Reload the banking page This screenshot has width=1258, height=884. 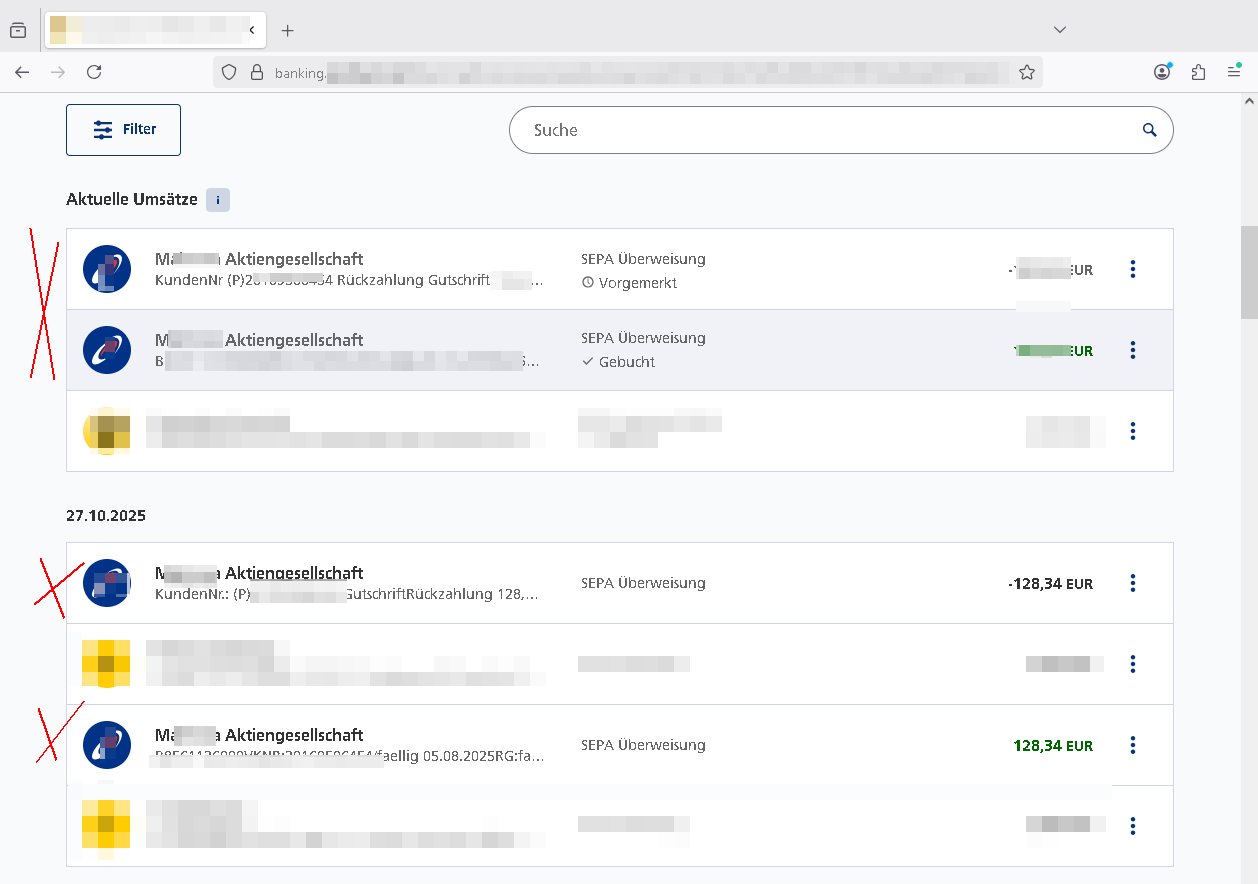click(x=94, y=72)
